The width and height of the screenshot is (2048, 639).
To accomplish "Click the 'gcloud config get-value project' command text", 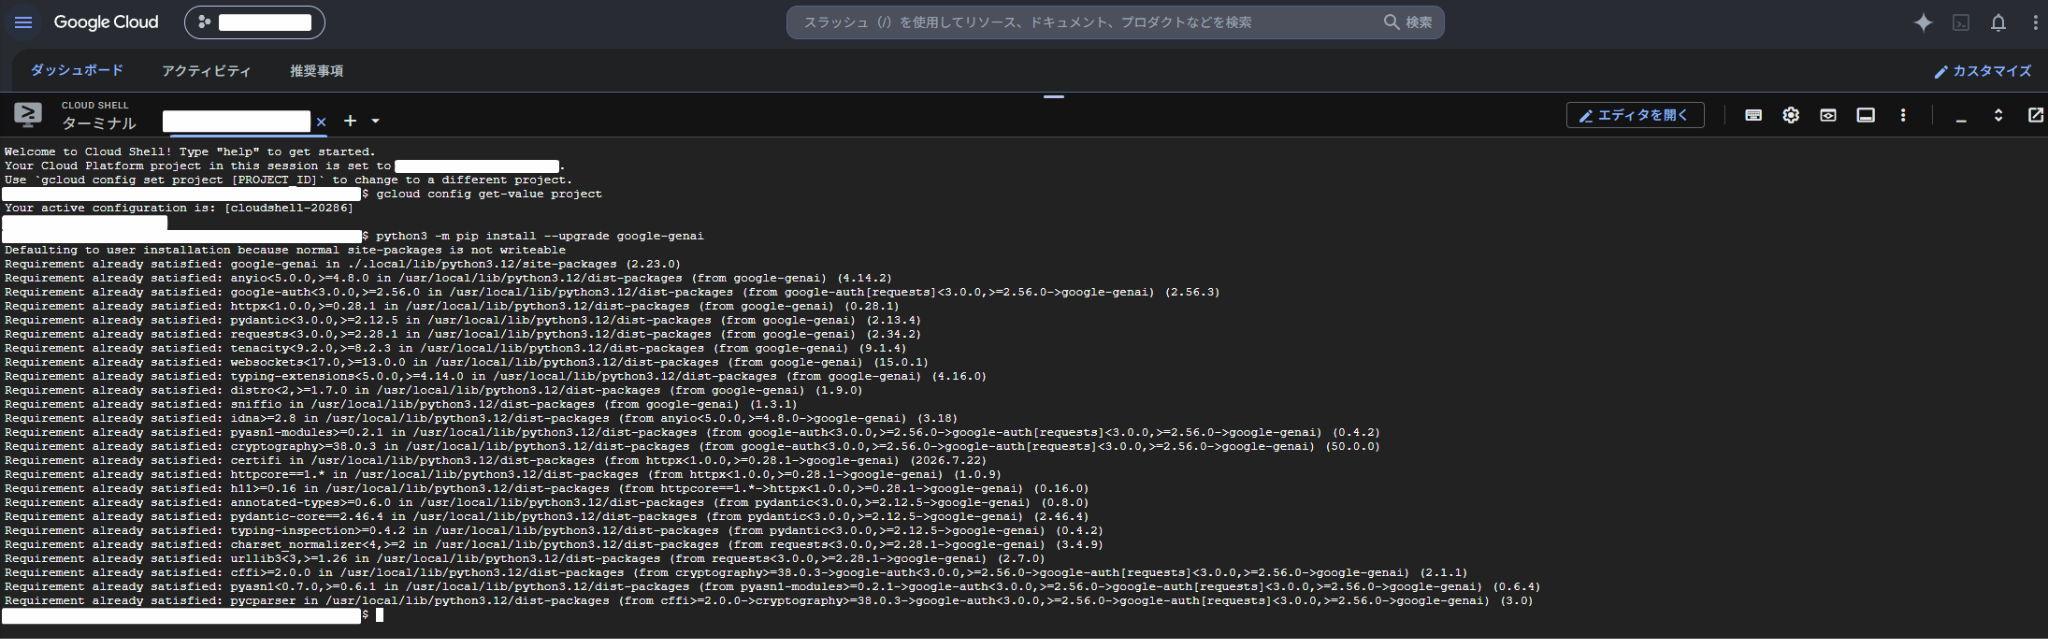I will [489, 194].
